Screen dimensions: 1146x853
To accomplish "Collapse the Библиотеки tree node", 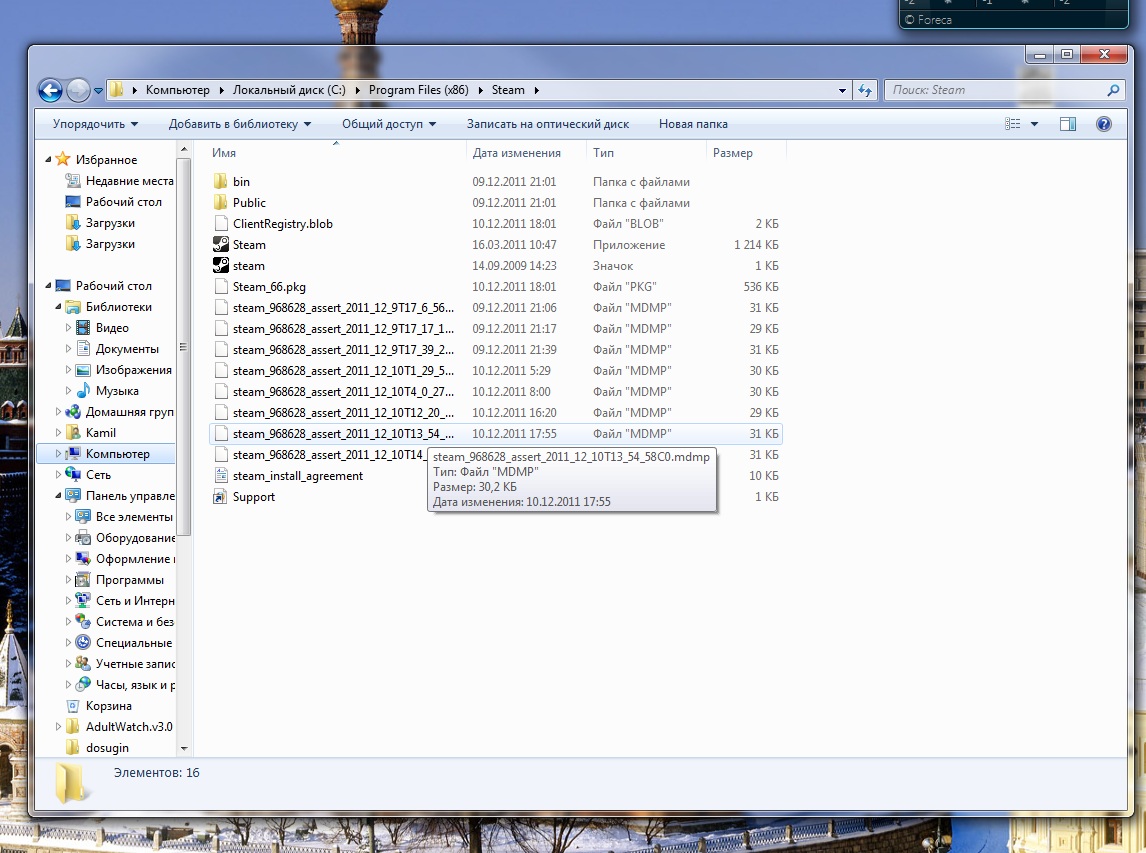I will [x=58, y=307].
